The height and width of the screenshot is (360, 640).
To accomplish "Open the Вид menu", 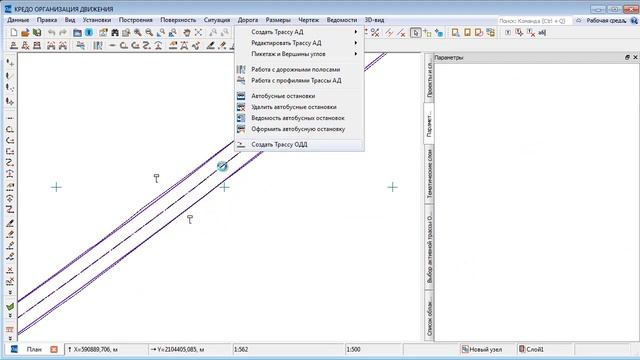I will pos(70,20).
